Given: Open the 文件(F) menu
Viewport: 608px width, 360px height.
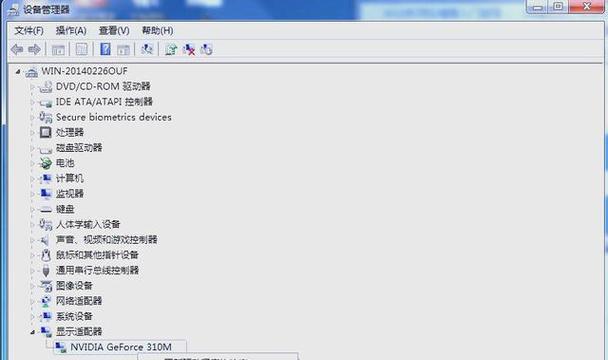Looking at the screenshot, I should click(x=29, y=31).
